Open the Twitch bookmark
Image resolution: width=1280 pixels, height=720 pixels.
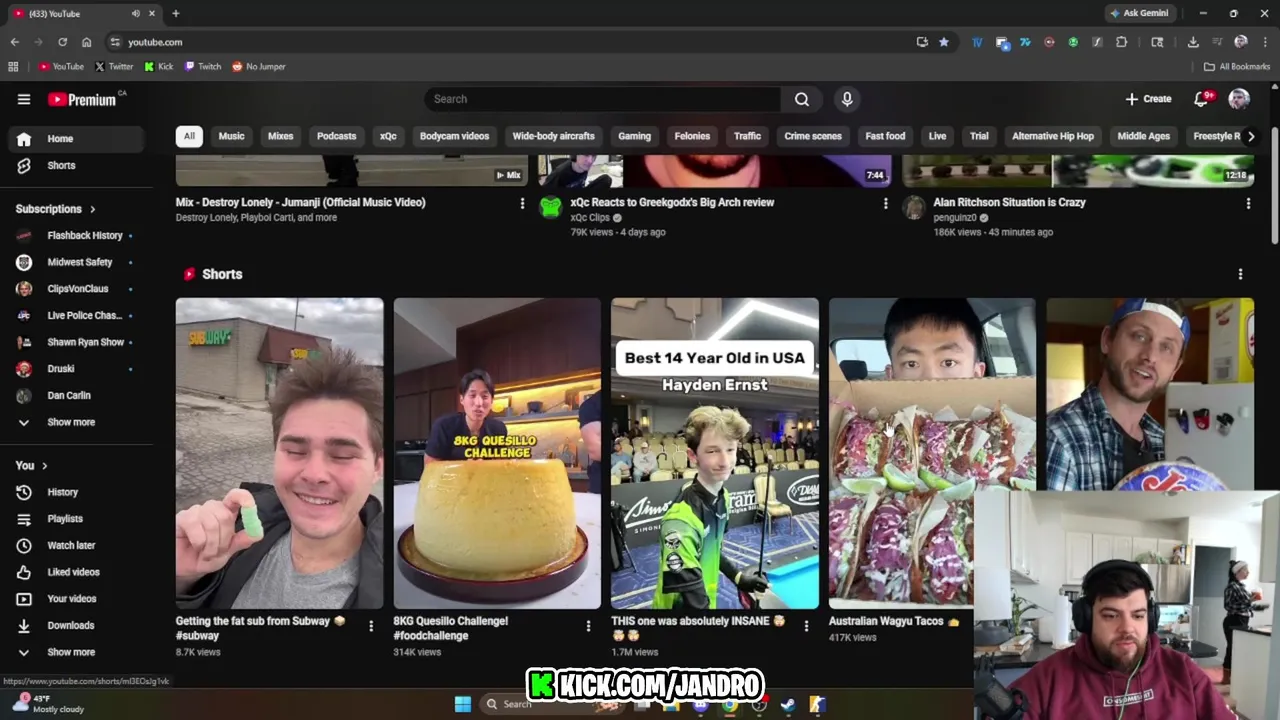click(x=203, y=67)
